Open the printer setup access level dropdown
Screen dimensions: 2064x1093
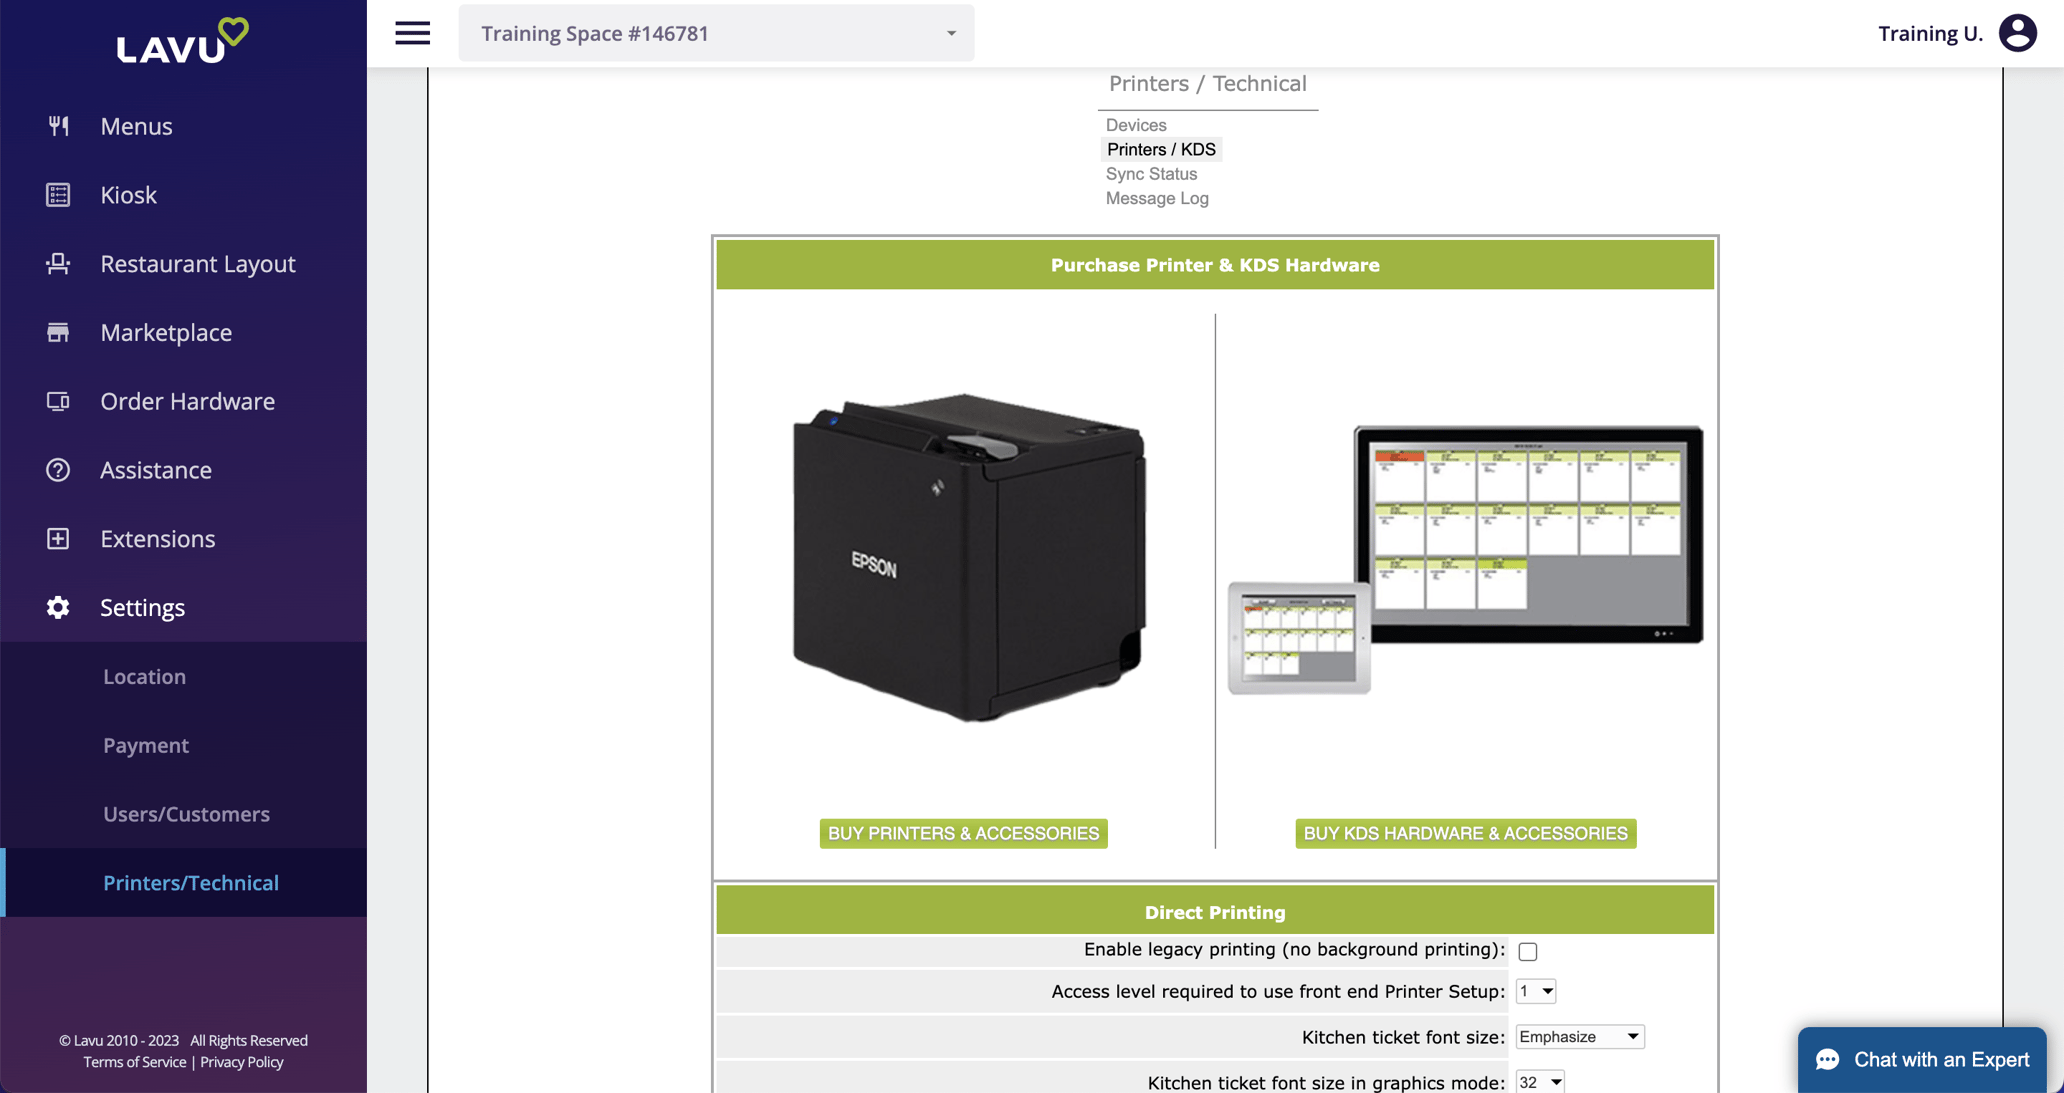(1535, 991)
